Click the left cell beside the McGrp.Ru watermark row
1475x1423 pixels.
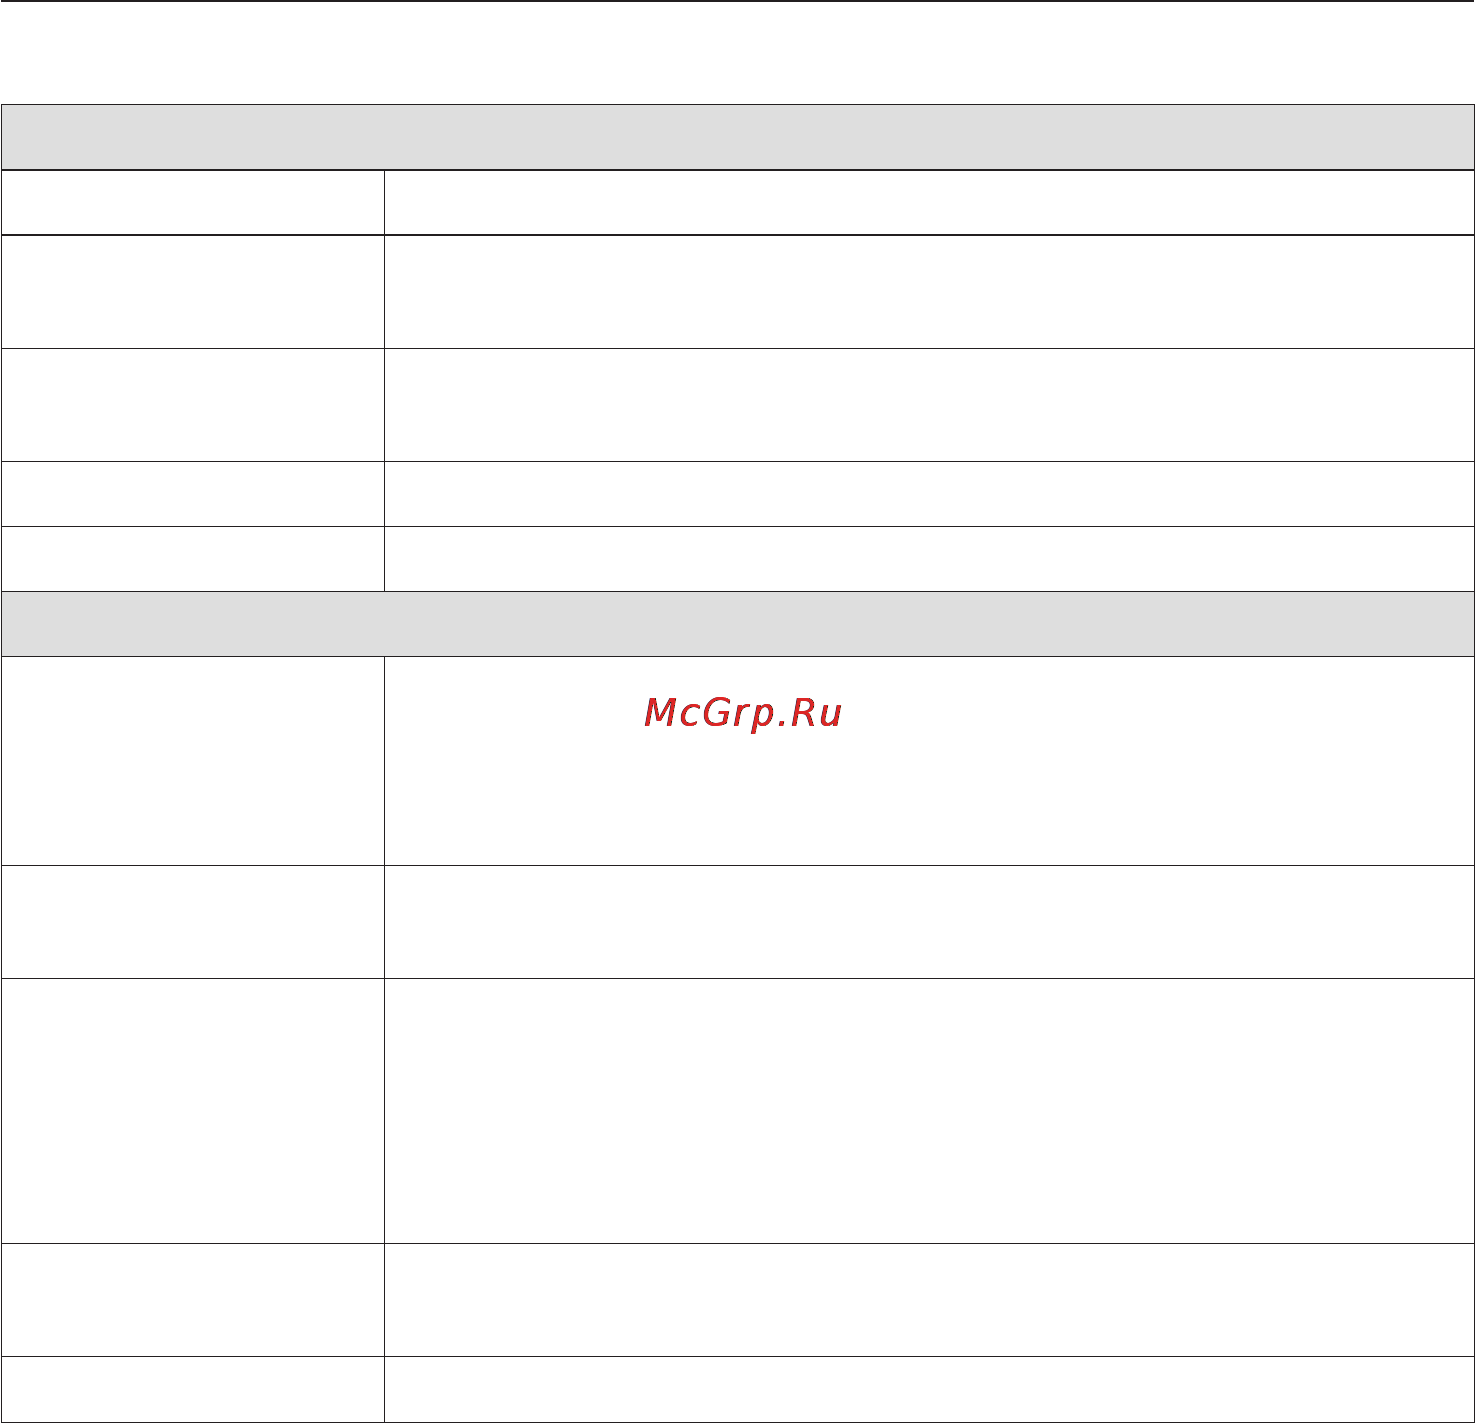pos(193,761)
